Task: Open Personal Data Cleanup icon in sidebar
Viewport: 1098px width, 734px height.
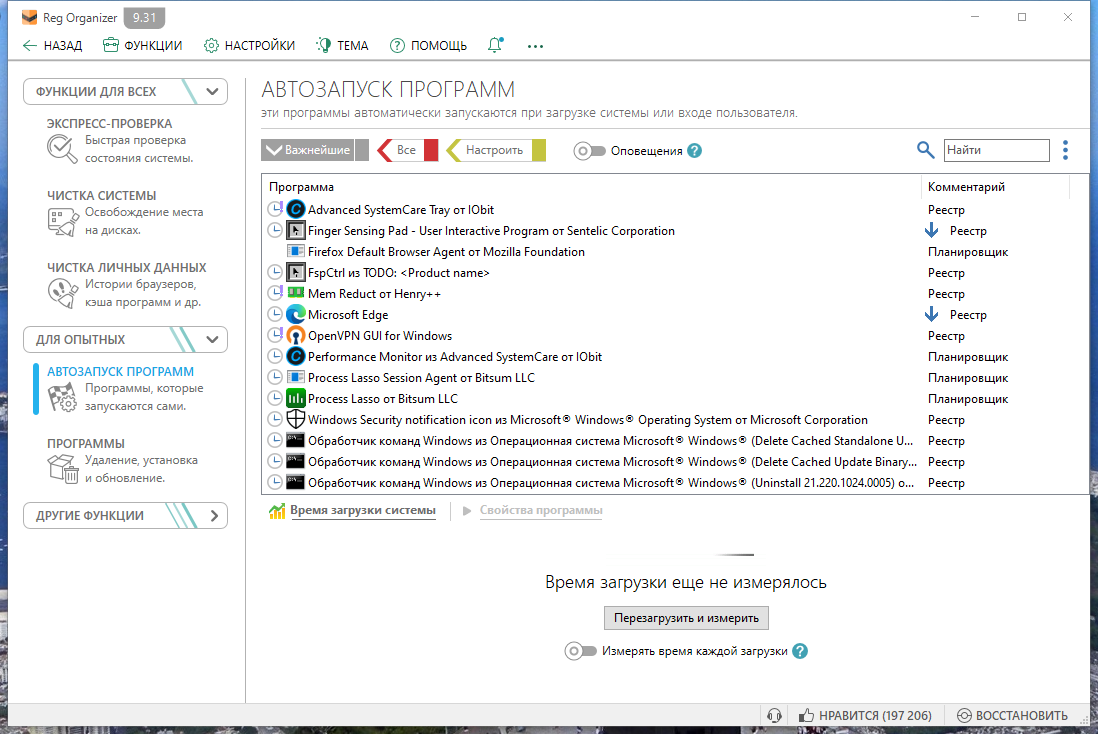Action: pos(62,293)
